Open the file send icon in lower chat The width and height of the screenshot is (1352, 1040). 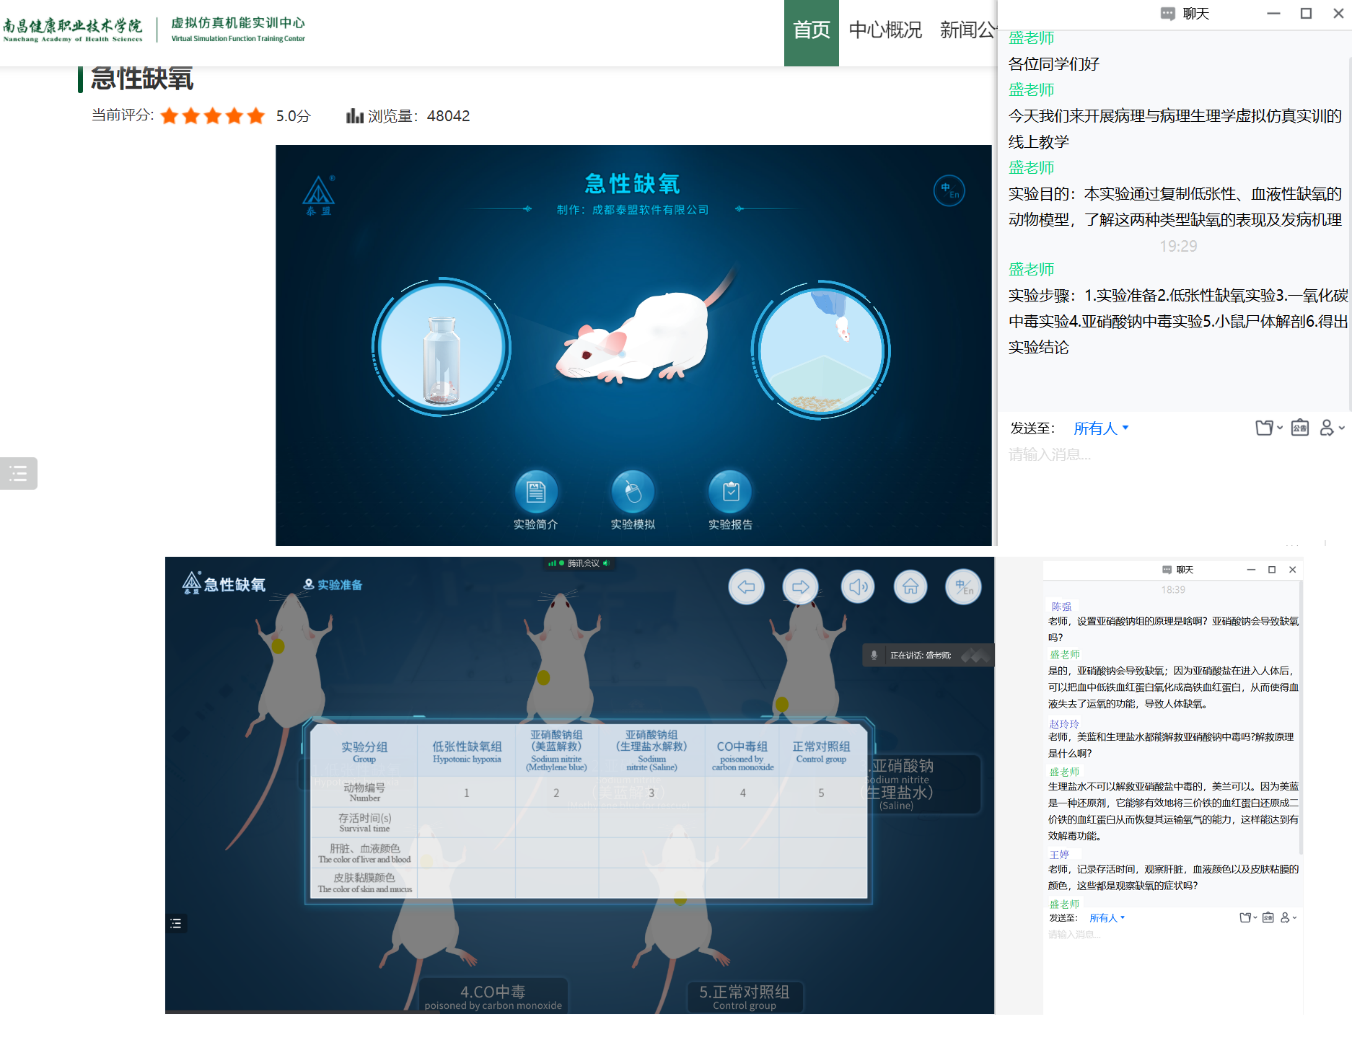pyautogui.click(x=1245, y=918)
